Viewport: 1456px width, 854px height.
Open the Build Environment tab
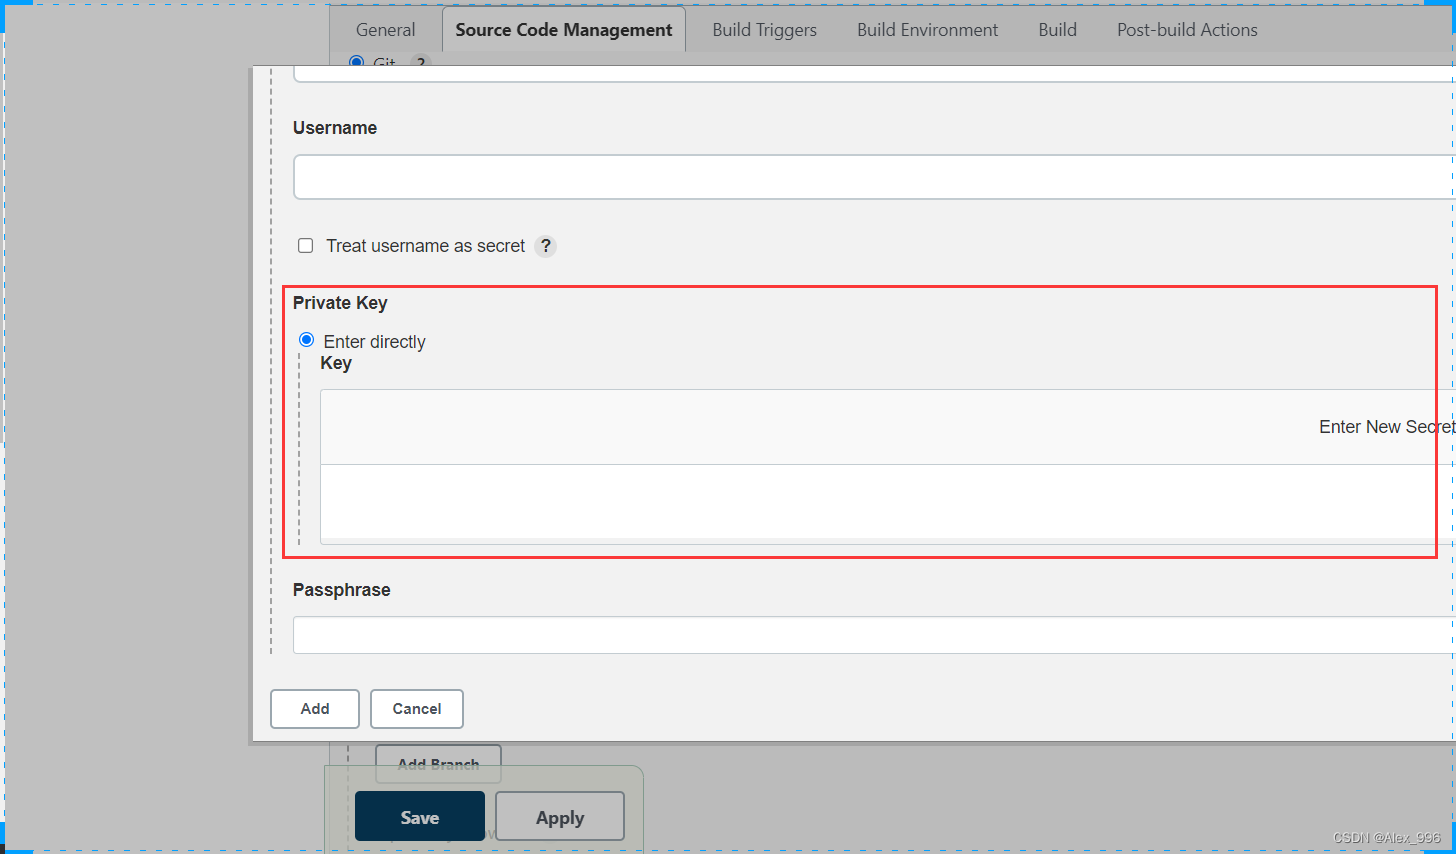927,30
